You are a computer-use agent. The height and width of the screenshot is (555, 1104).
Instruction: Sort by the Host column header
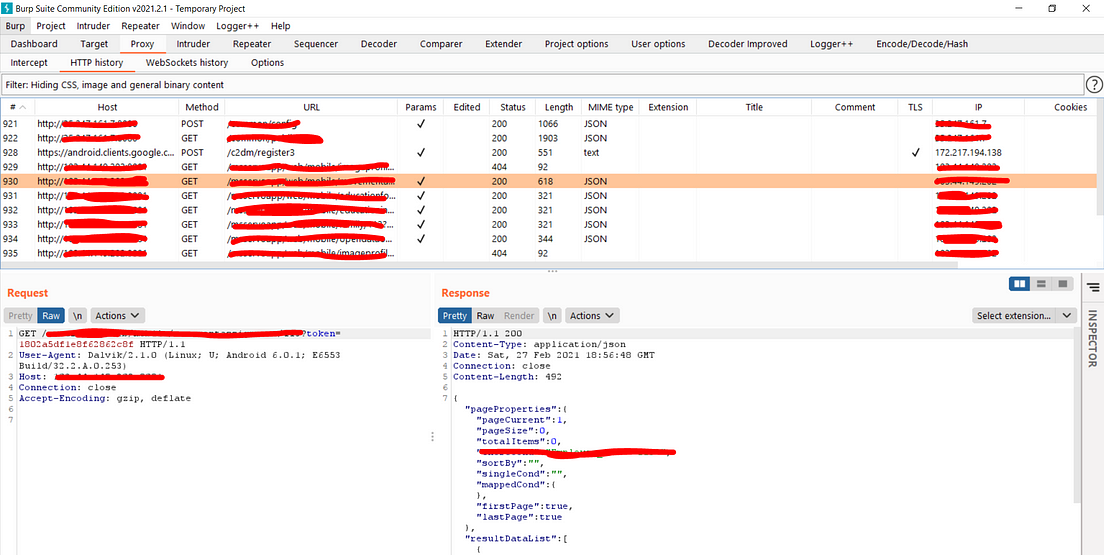tap(108, 107)
